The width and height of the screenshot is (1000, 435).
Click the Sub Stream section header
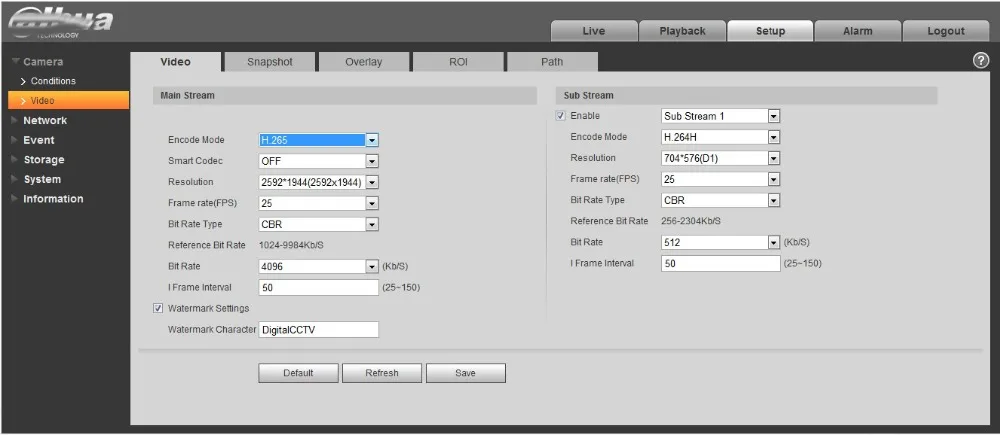click(x=746, y=96)
